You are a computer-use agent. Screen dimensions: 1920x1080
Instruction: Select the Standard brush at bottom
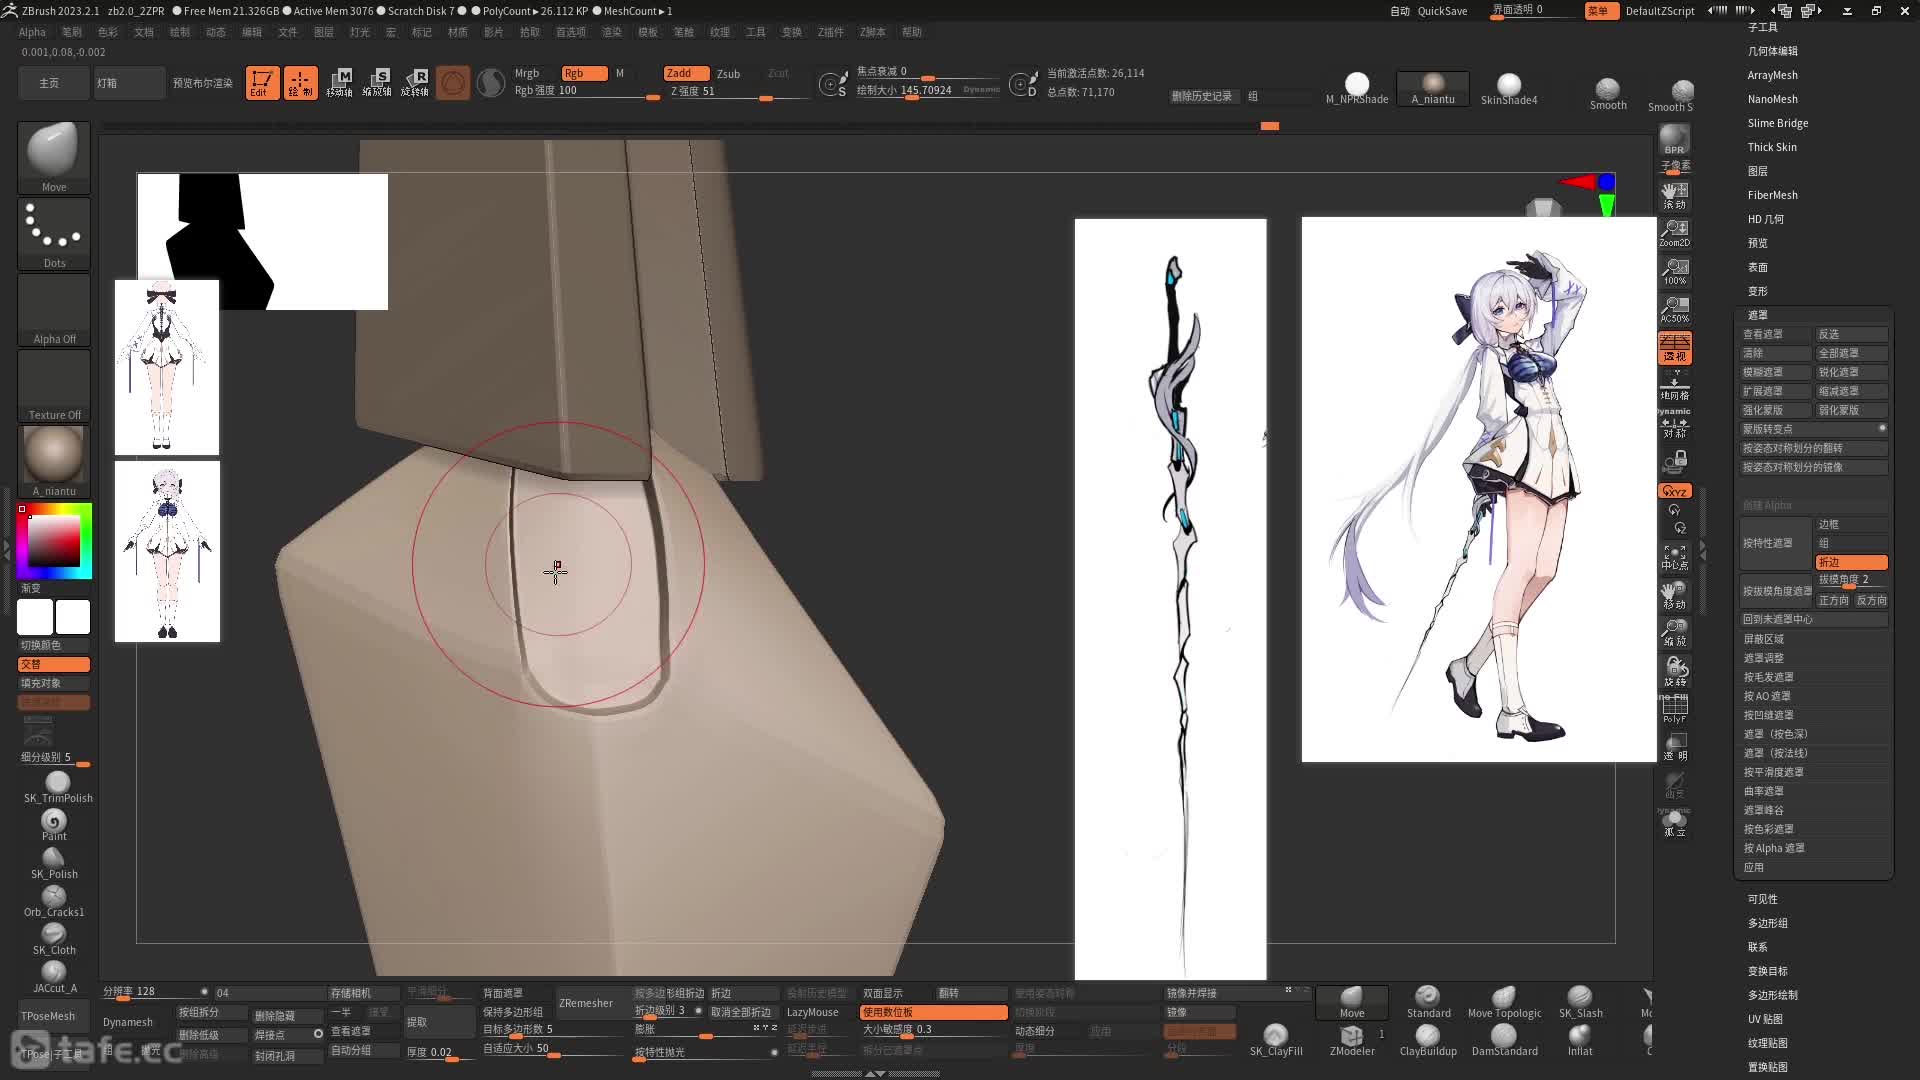click(1428, 1002)
